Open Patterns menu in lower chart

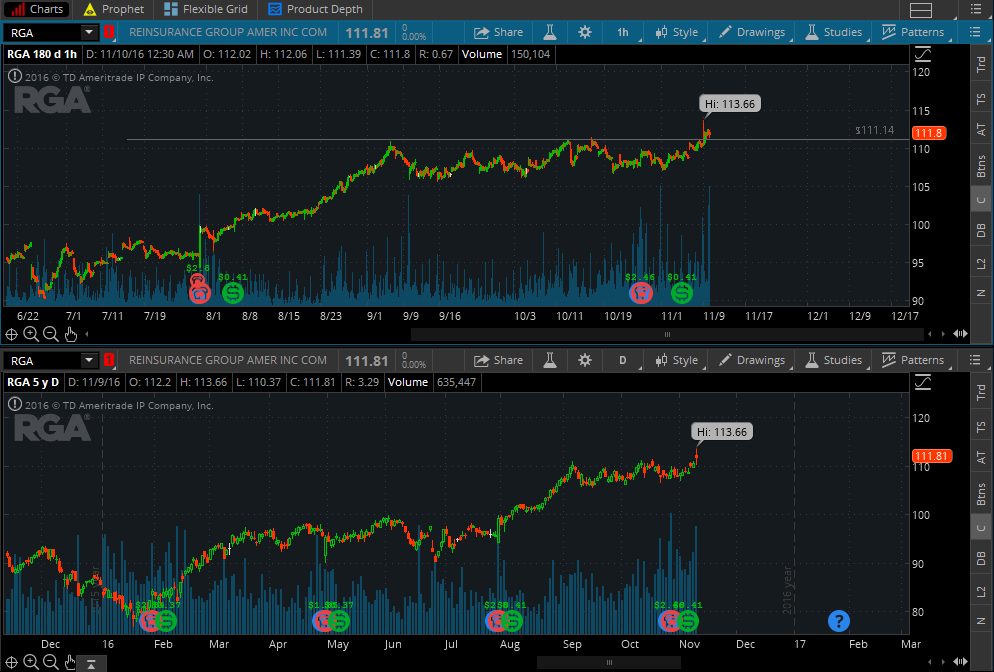[x=913, y=360]
